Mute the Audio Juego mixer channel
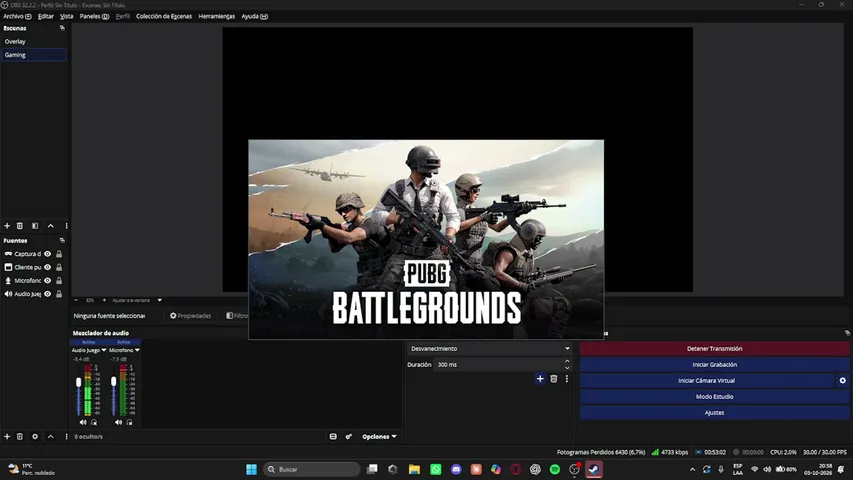The image size is (853, 480). click(83, 422)
